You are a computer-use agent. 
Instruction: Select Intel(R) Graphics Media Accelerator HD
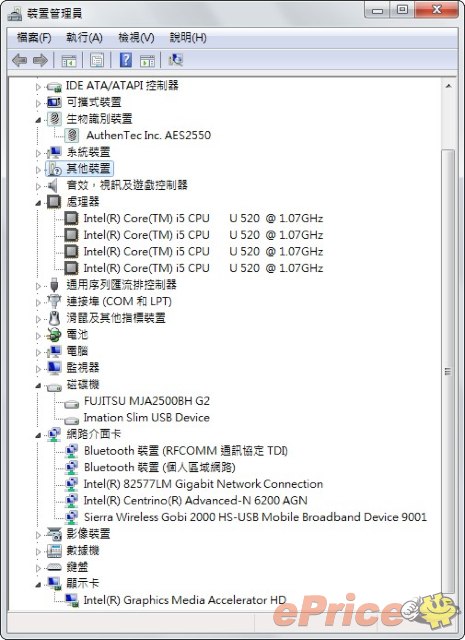coord(185,600)
